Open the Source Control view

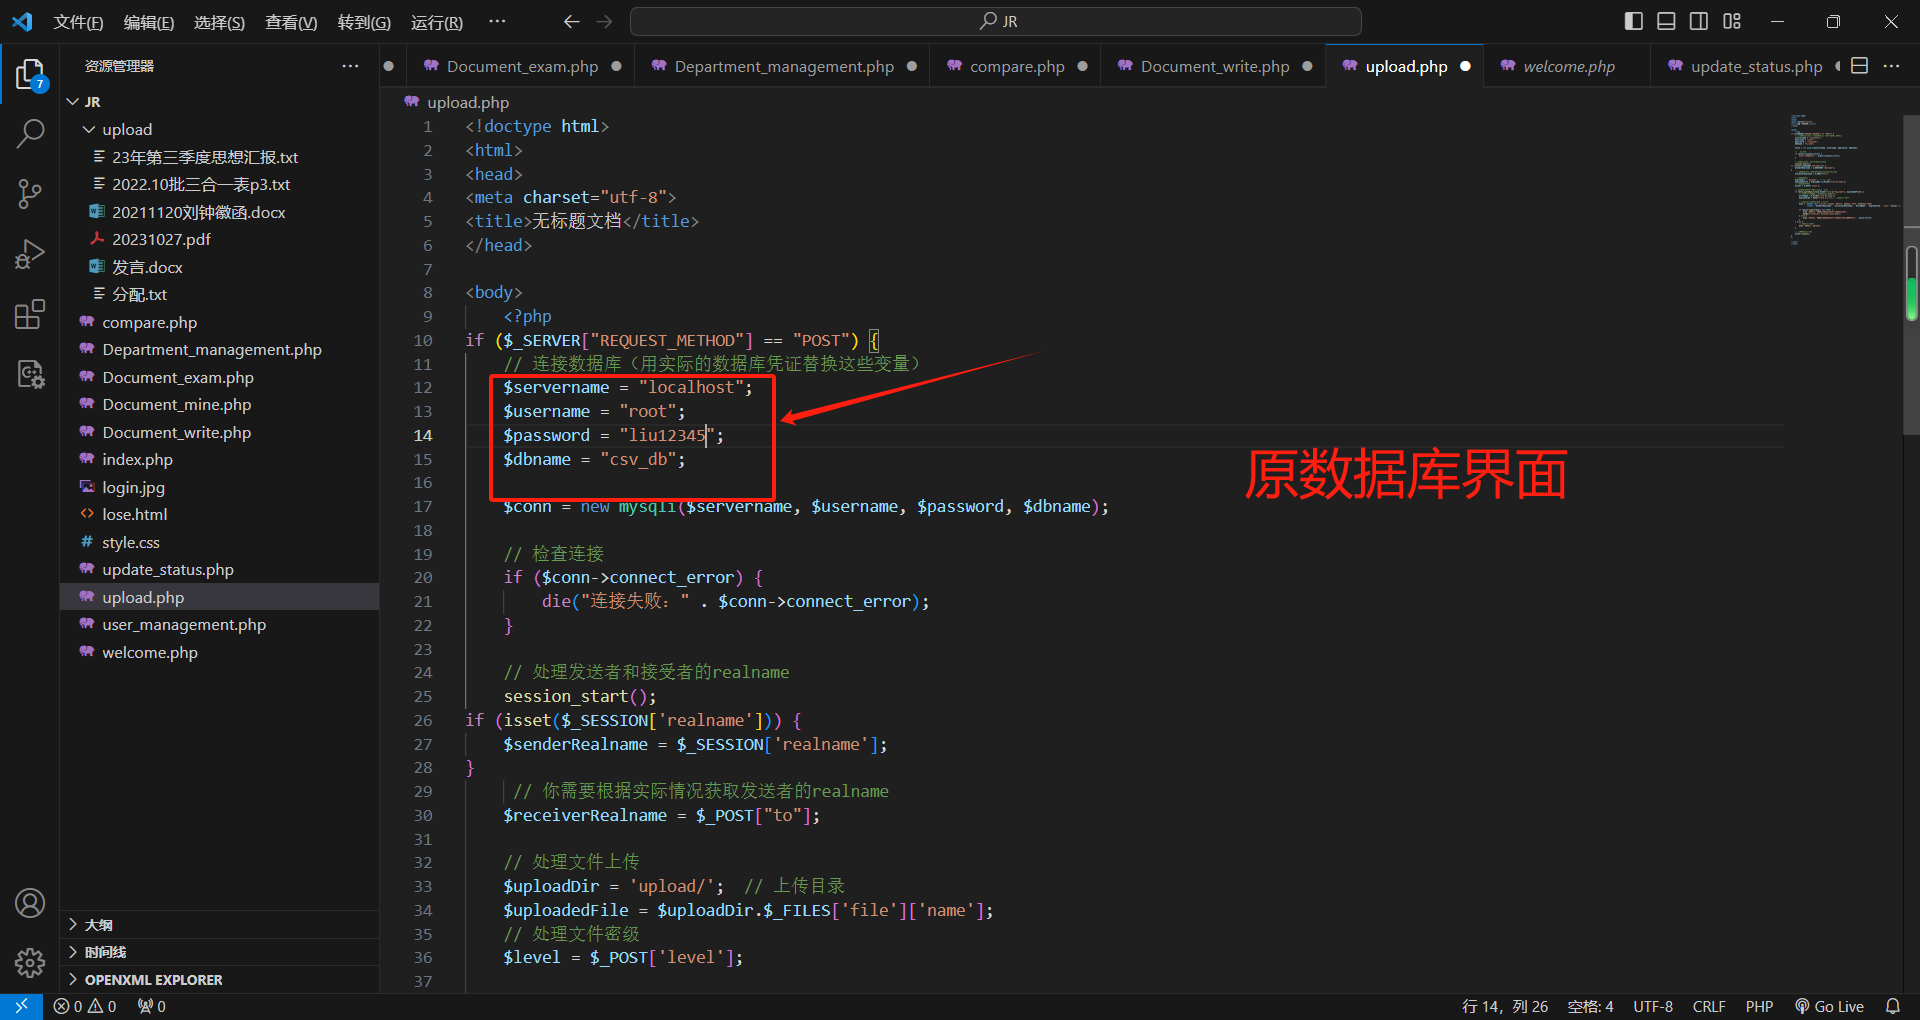[30, 194]
